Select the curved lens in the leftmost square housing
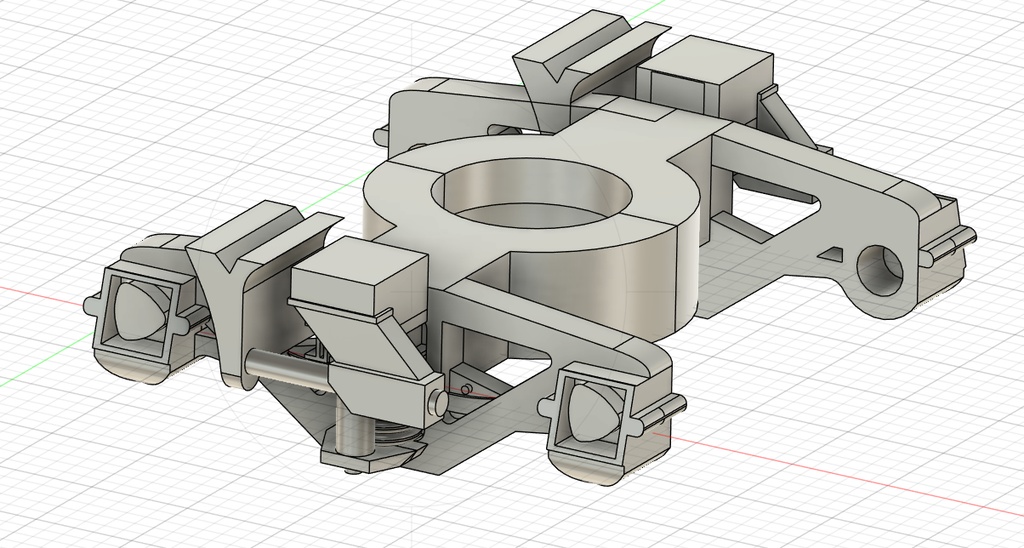This screenshot has height=548, width=1024. (x=140, y=310)
